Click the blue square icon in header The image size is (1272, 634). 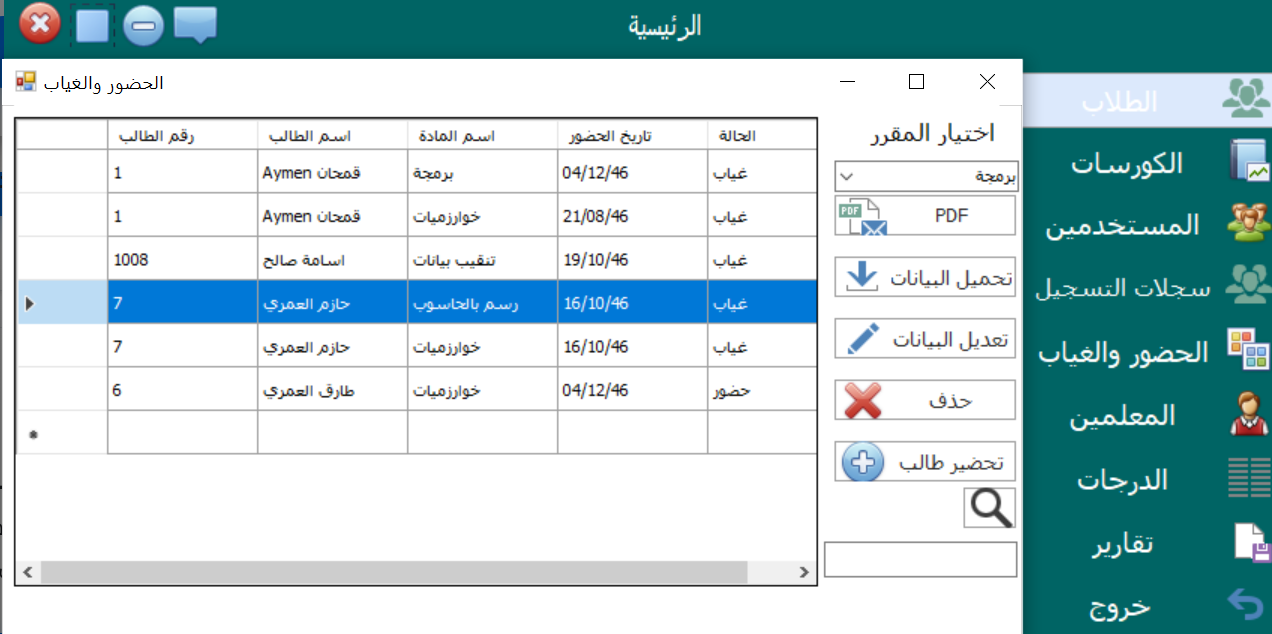click(92, 25)
